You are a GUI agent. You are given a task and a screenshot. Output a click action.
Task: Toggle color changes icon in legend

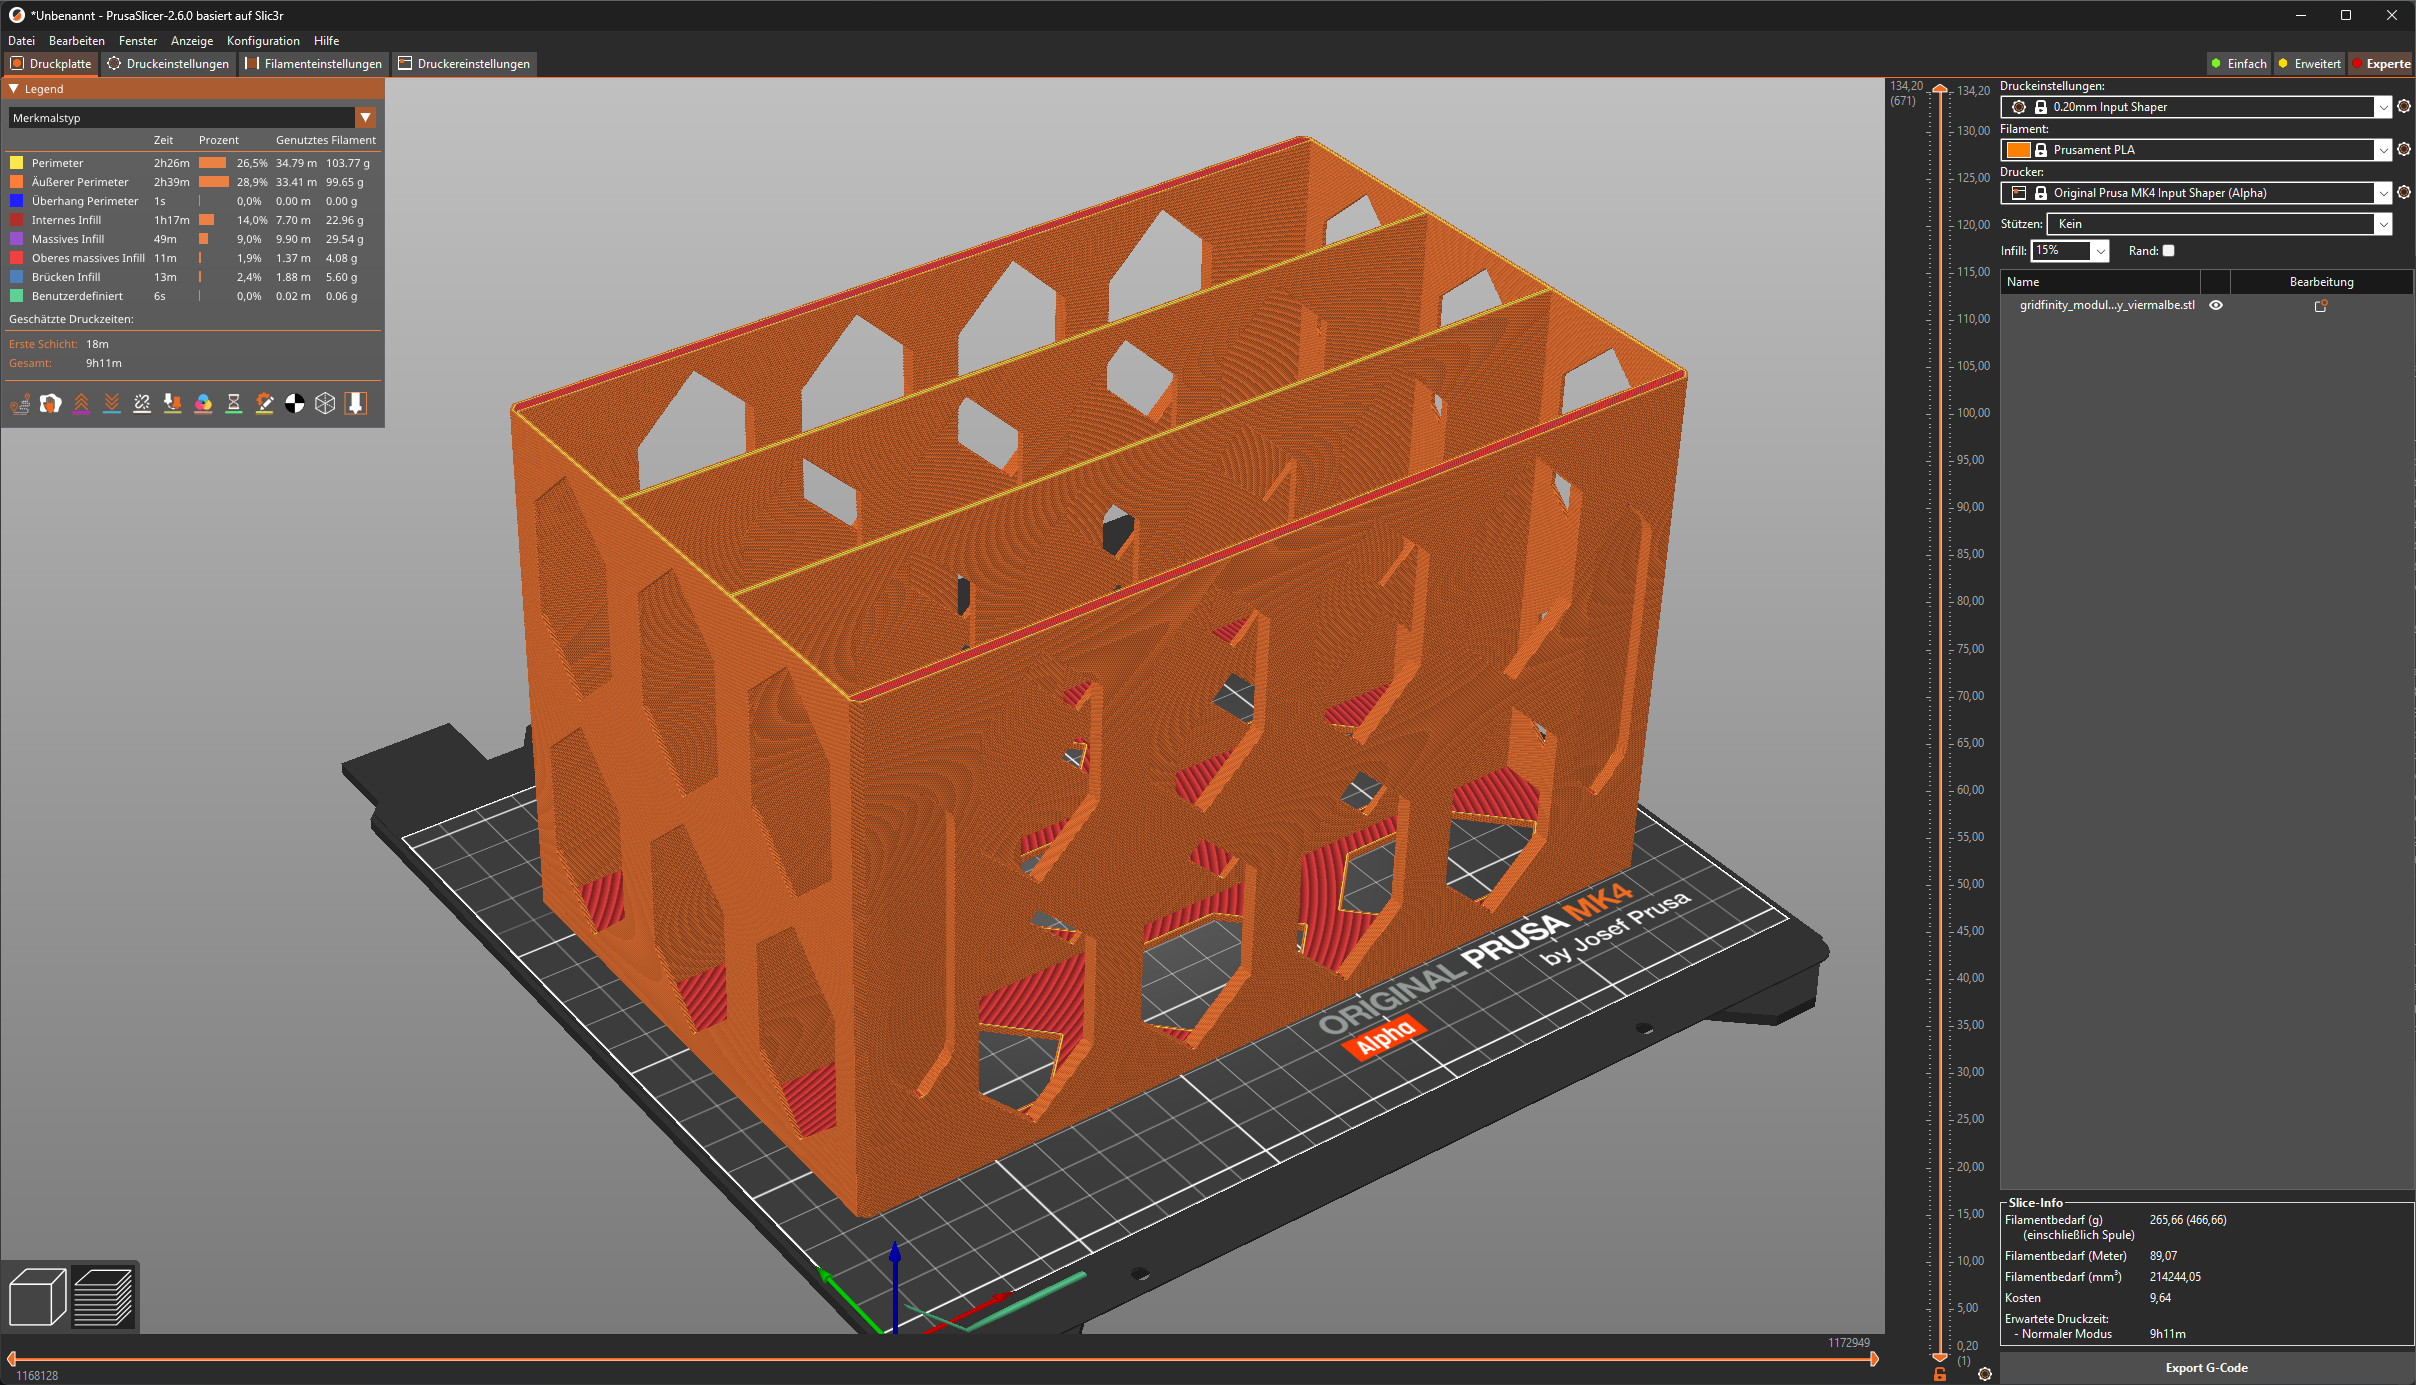[203, 403]
